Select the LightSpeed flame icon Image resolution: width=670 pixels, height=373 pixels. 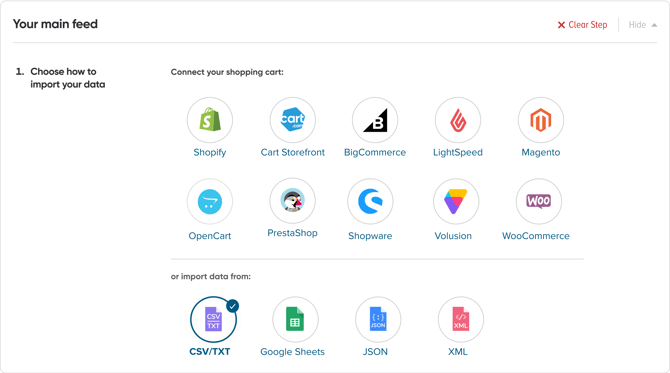pyautogui.click(x=458, y=120)
